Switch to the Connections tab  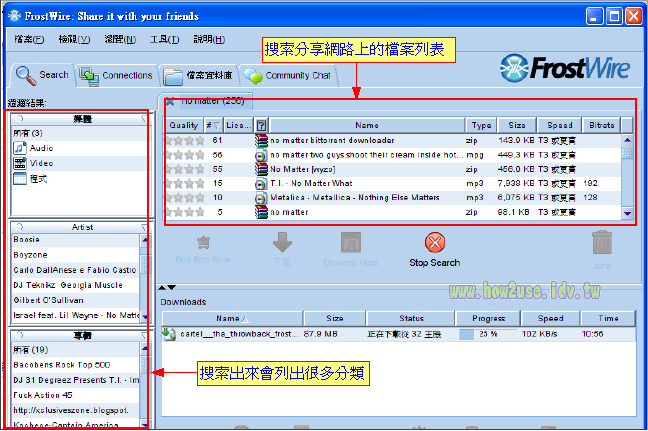tap(116, 75)
